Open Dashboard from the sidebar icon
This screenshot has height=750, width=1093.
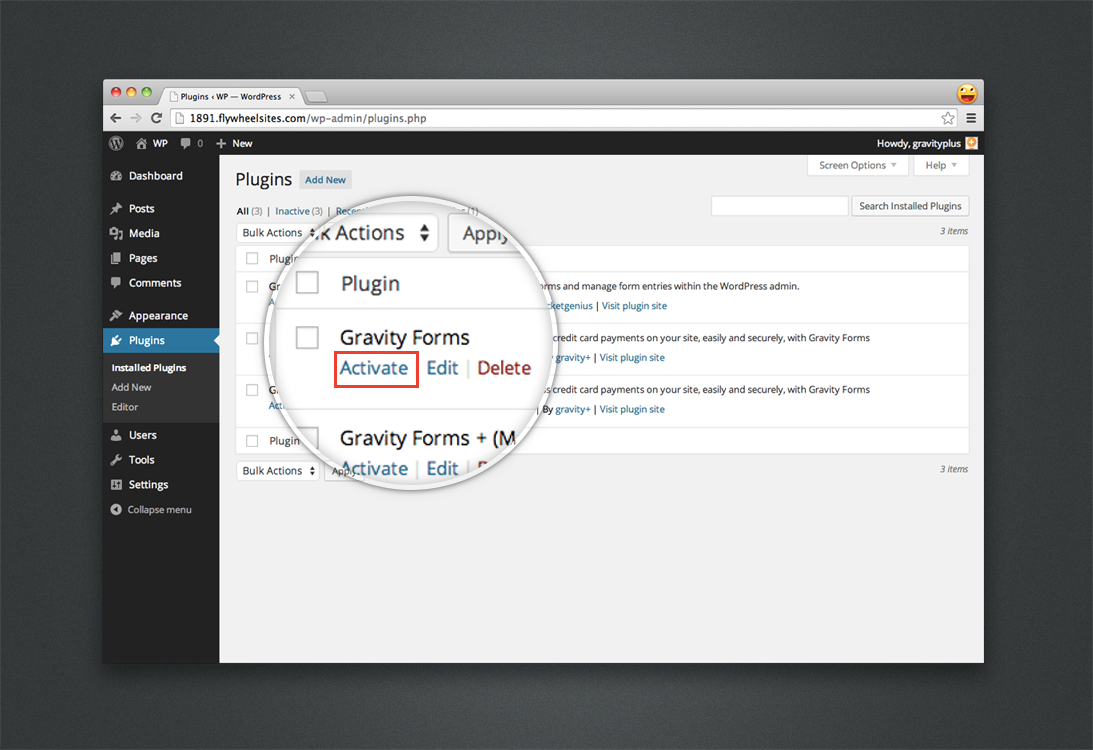(116, 176)
